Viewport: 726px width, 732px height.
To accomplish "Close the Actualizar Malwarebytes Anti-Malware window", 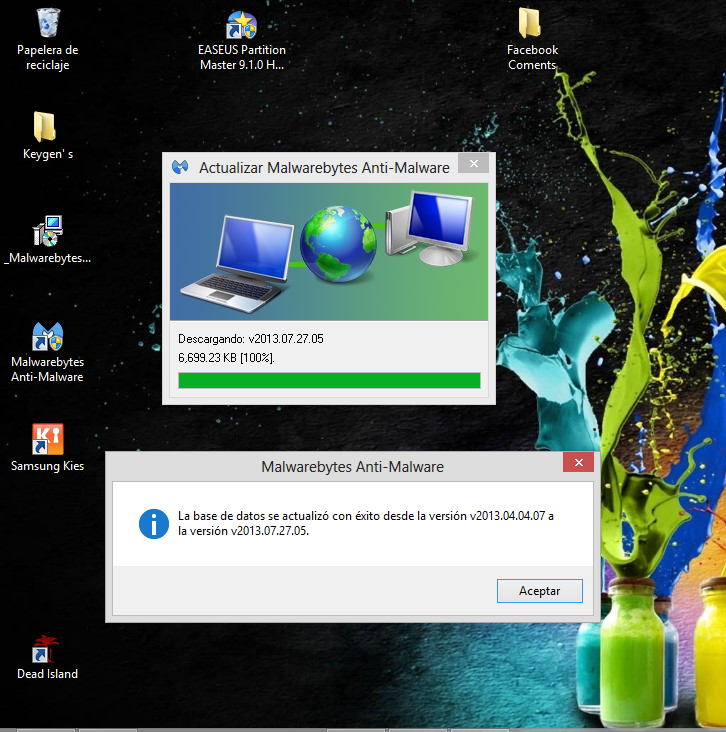I will (x=473, y=163).
